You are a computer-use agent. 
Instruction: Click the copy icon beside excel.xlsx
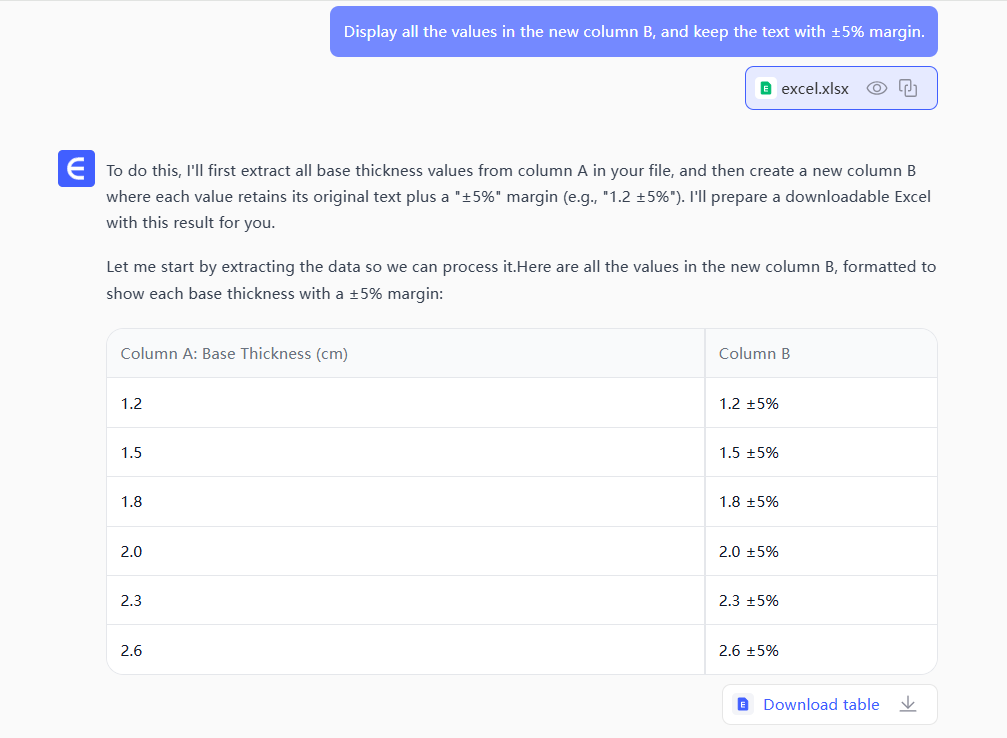(908, 88)
